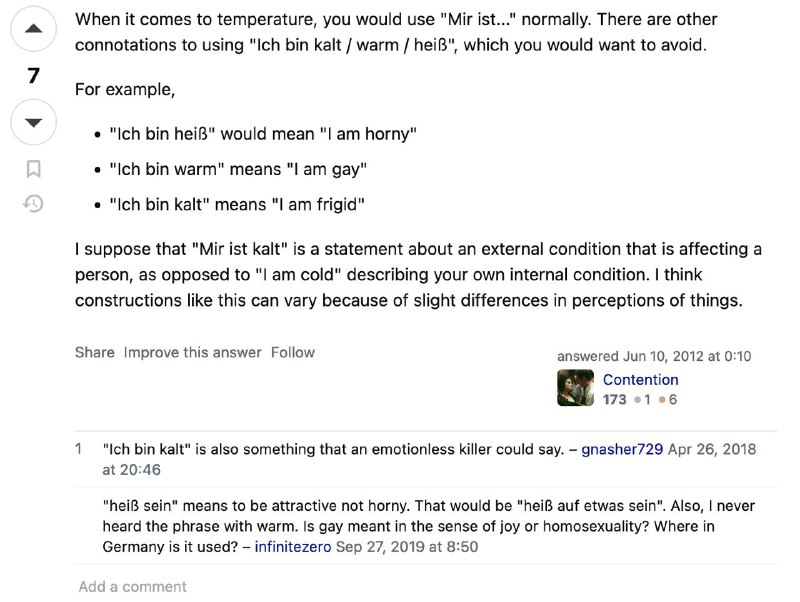
Task: Open Improve this answer
Action: (x=192, y=352)
